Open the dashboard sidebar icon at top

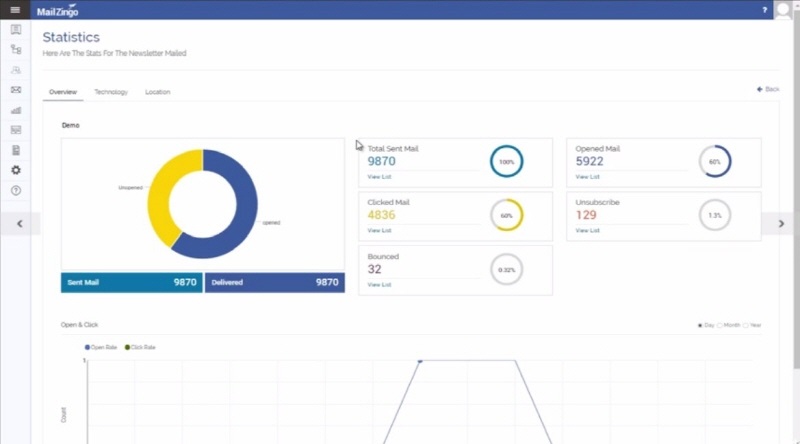[16, 30]
